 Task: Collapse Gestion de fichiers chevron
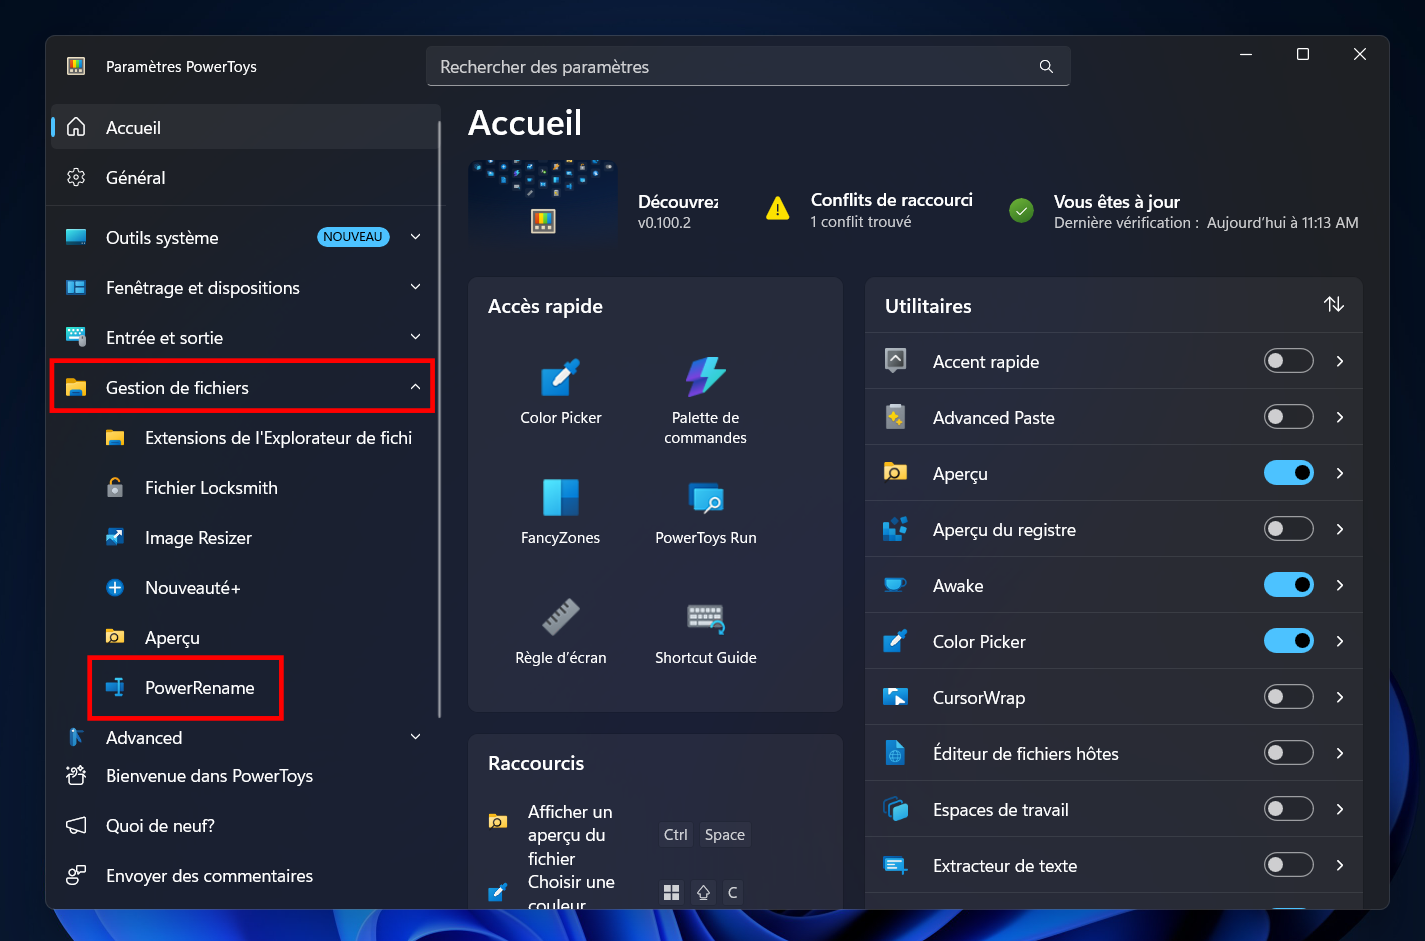click(415, 387)
